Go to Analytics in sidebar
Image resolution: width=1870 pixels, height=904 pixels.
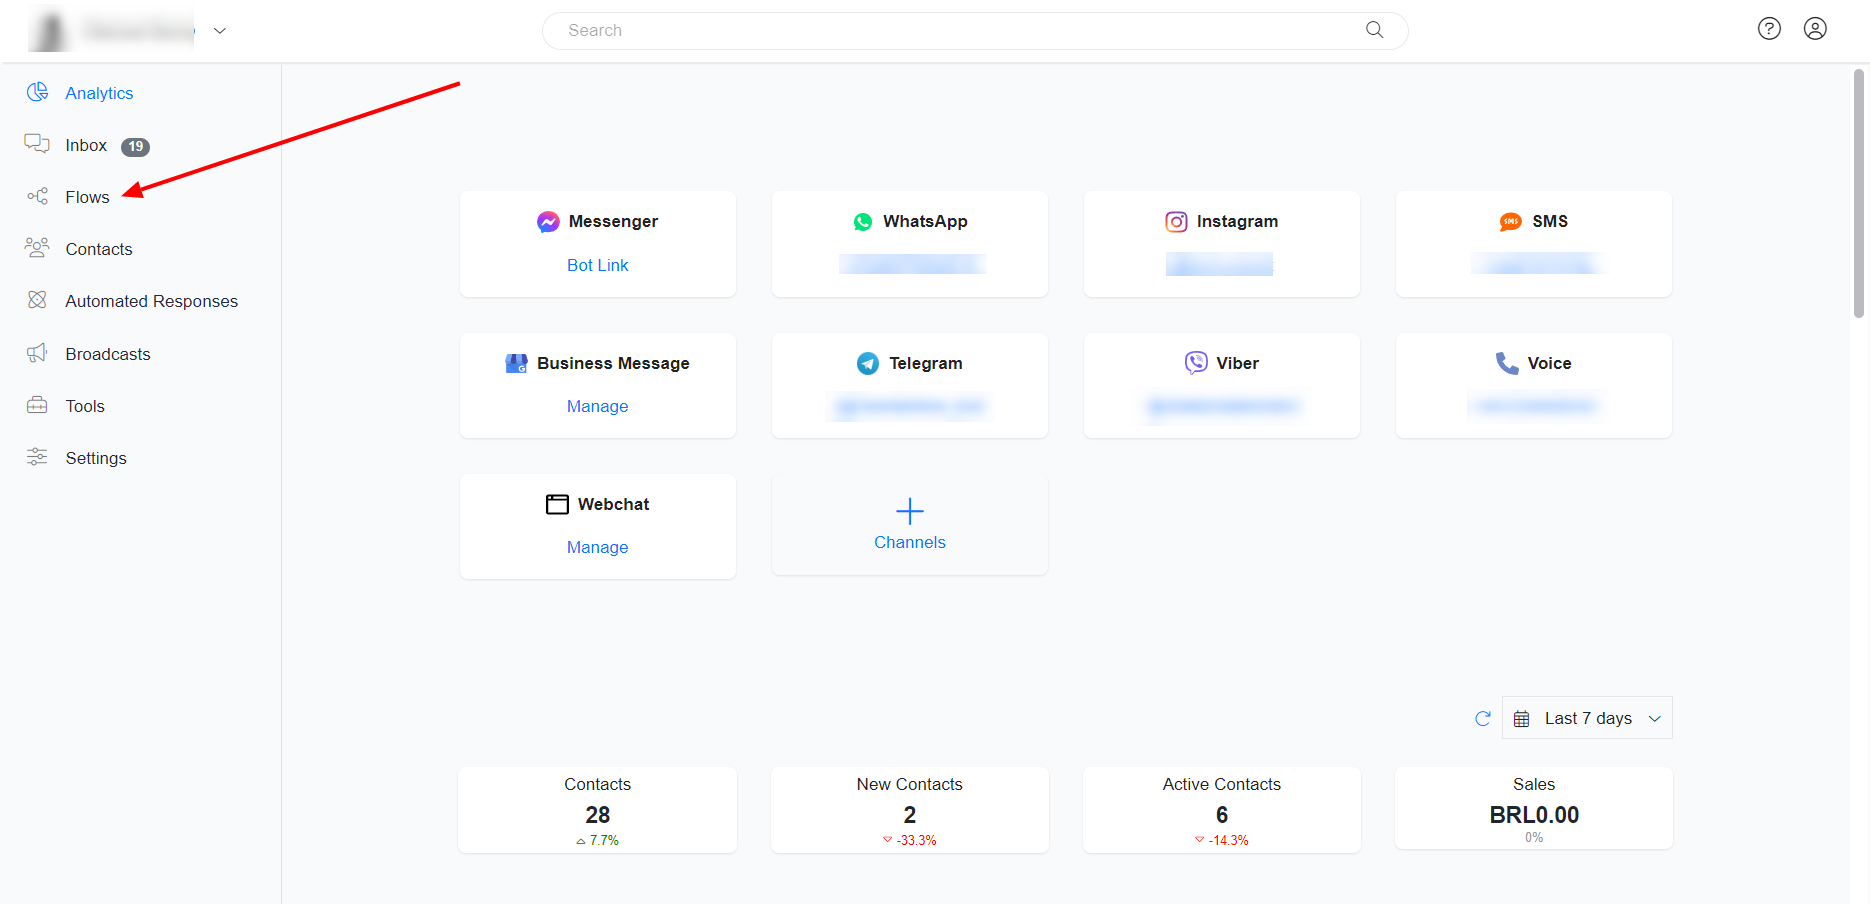coord(99,93)
